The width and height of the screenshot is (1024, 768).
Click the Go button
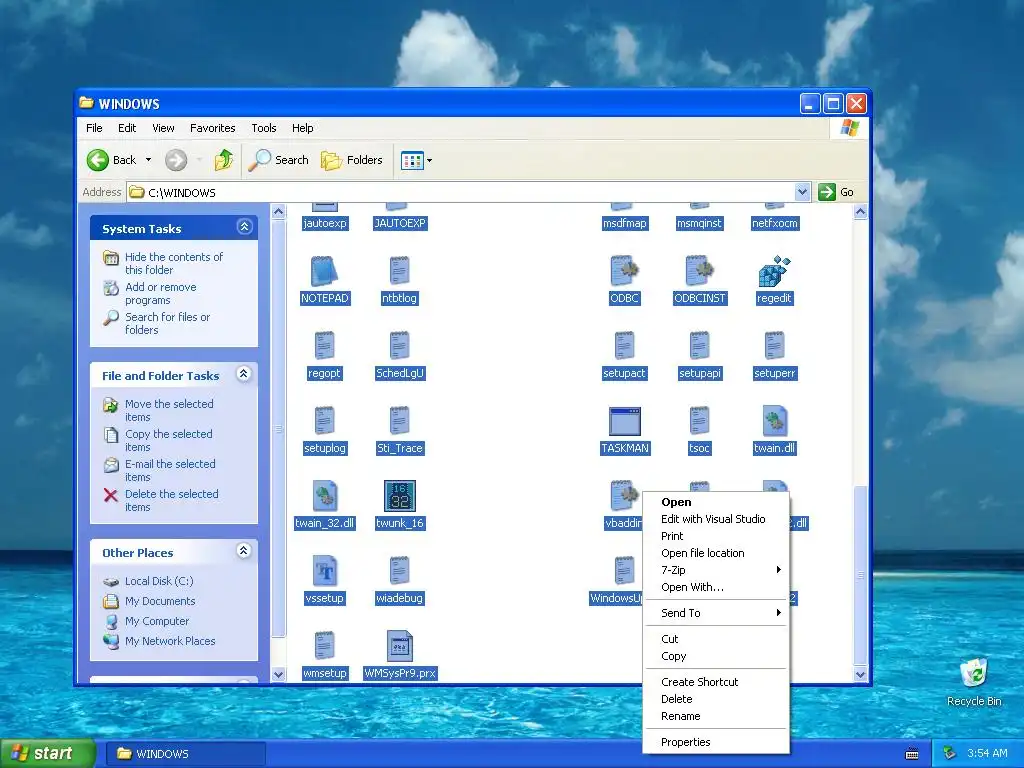click(836, 192)
